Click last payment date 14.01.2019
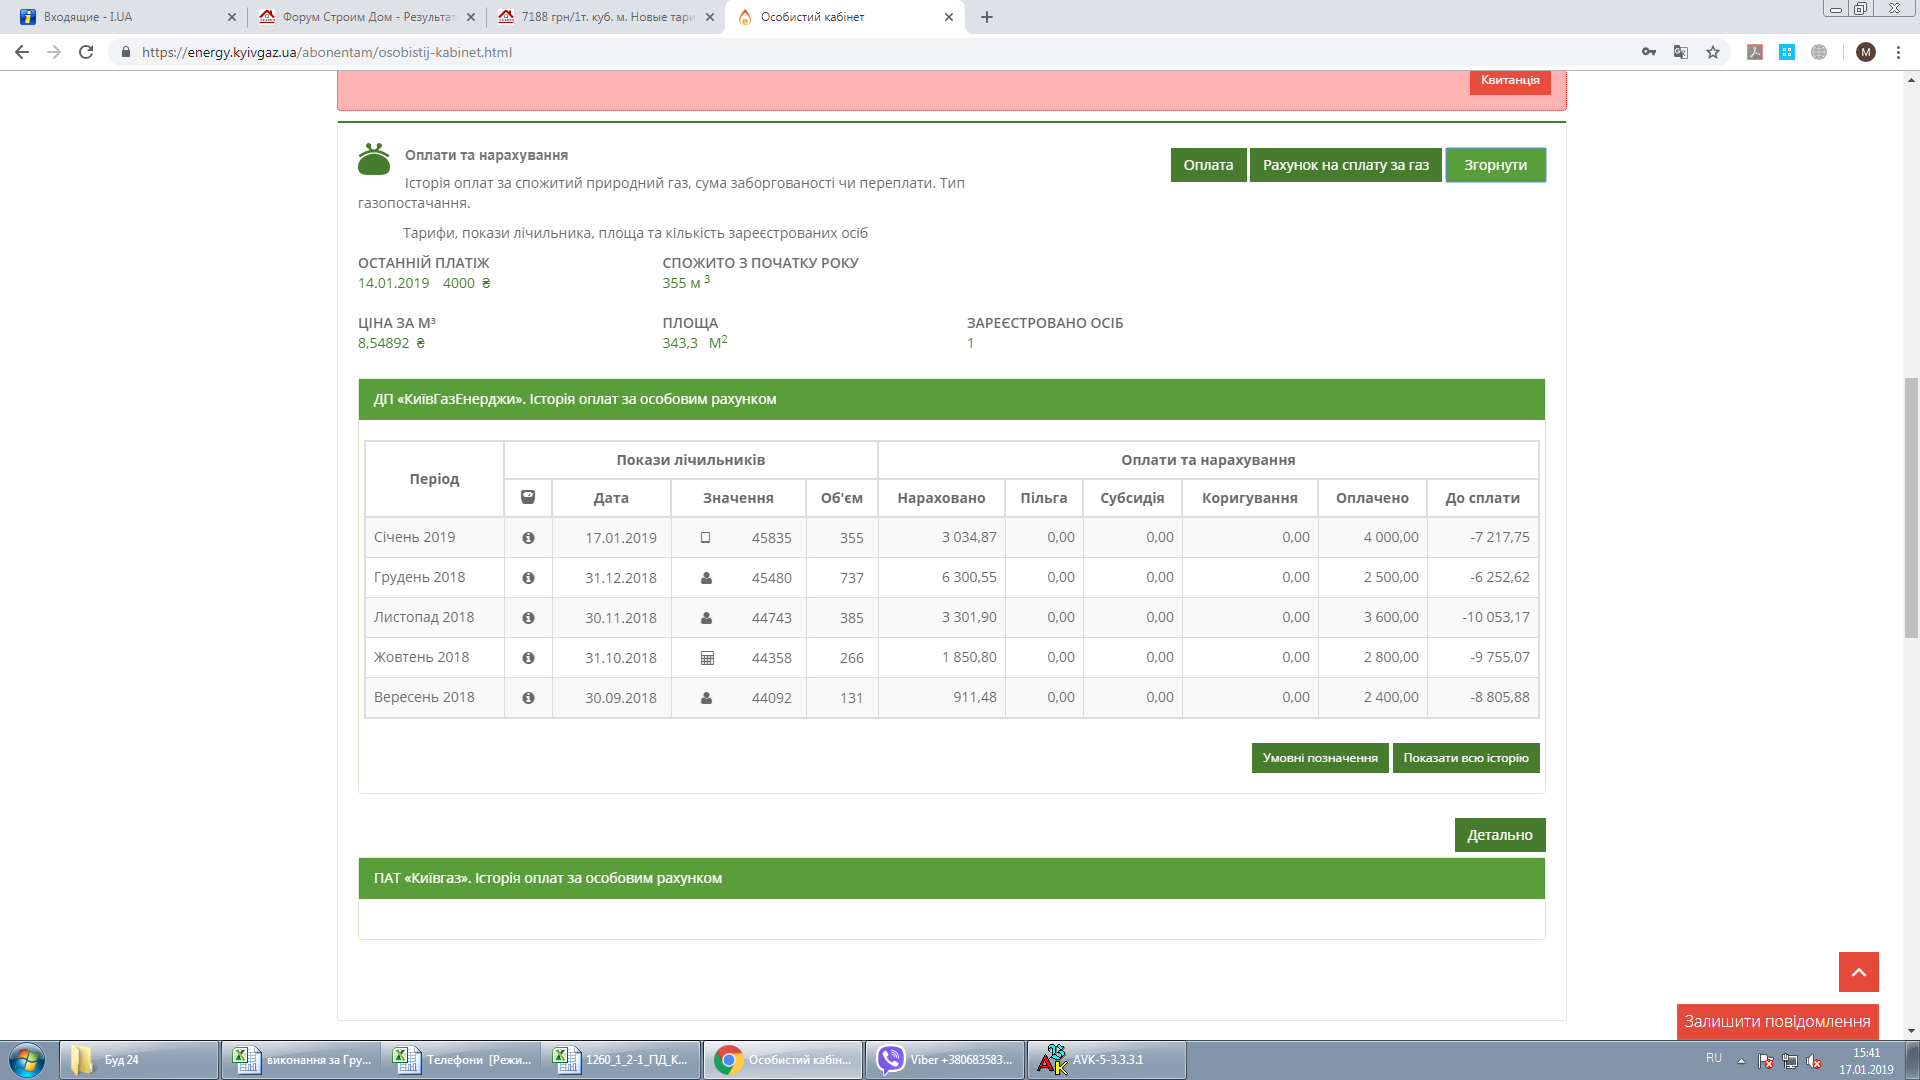 tap(393, 283)
